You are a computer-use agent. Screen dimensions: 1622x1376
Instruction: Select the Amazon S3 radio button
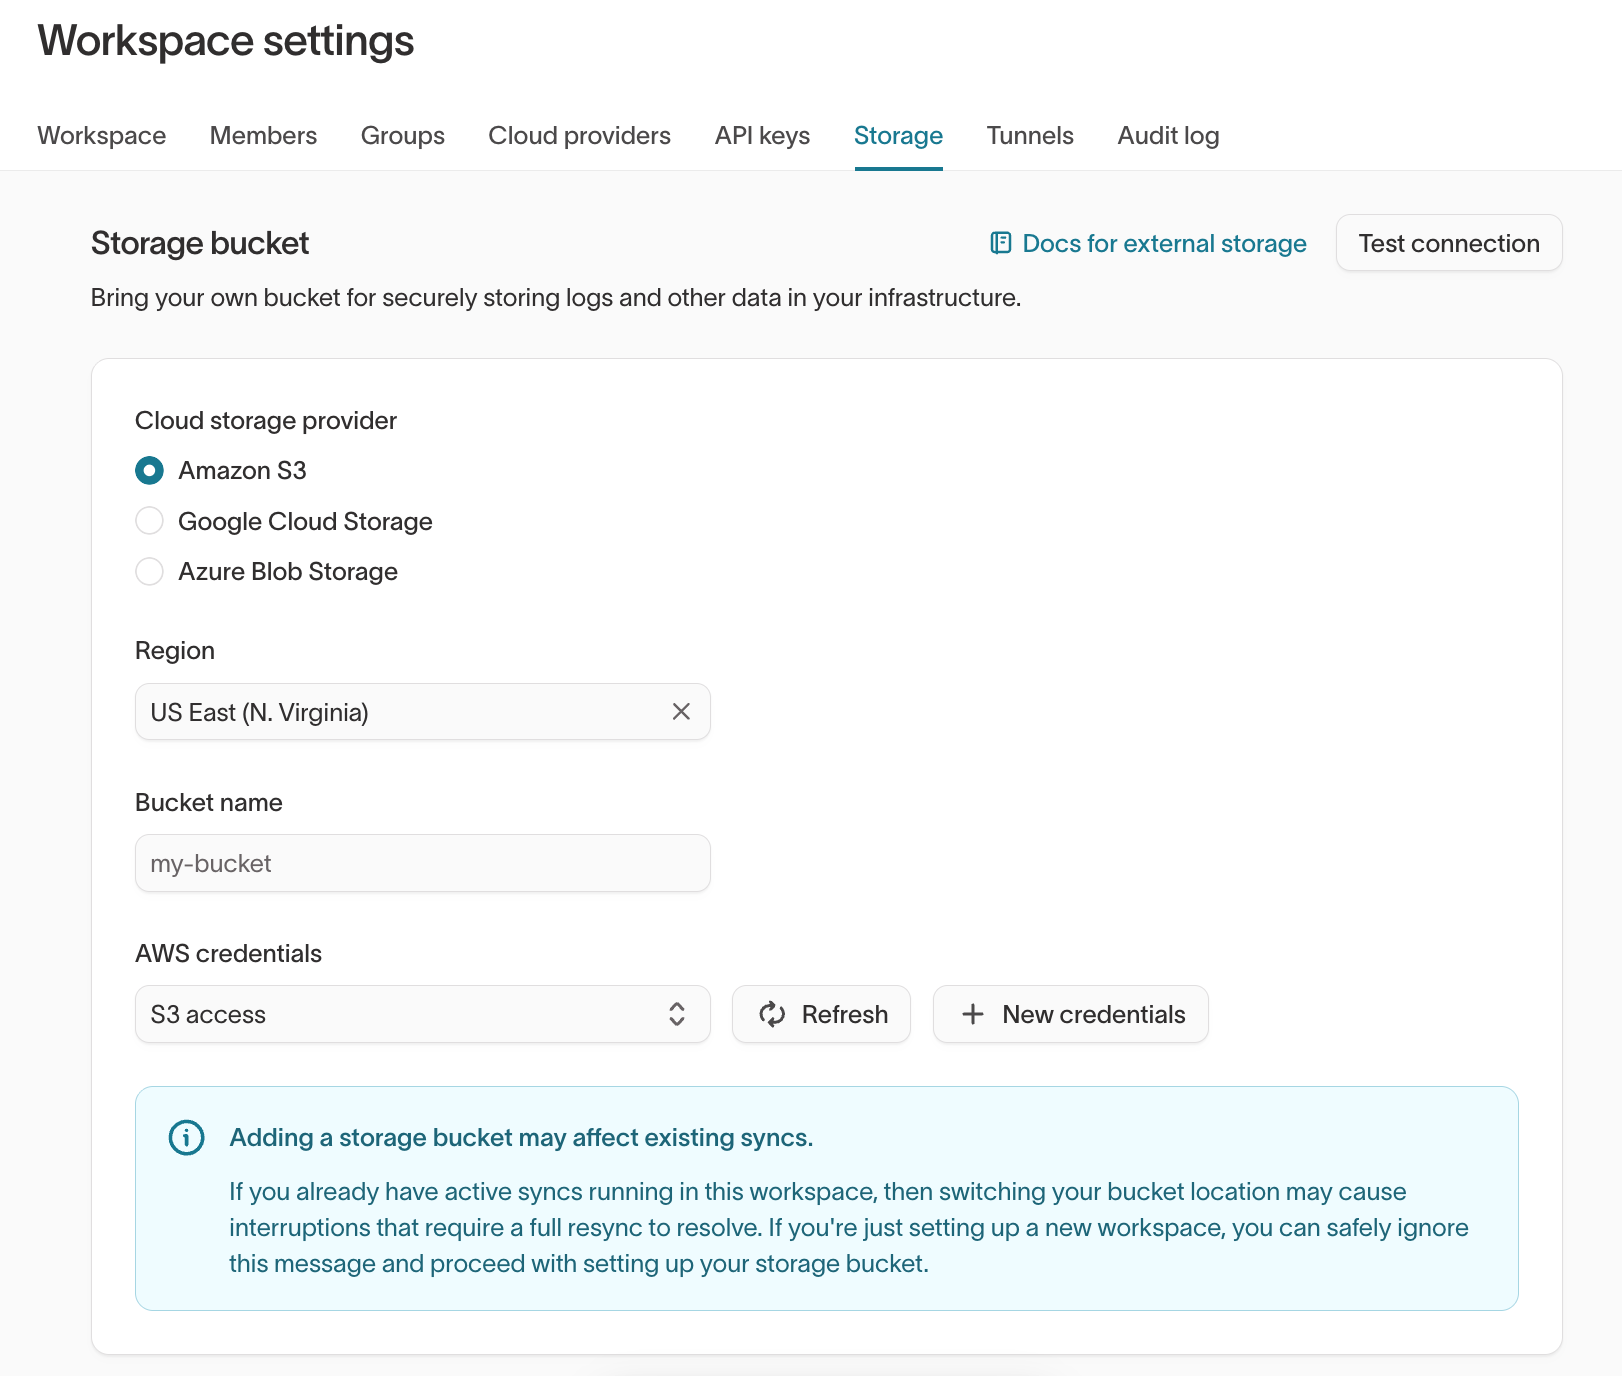point(150,470)
